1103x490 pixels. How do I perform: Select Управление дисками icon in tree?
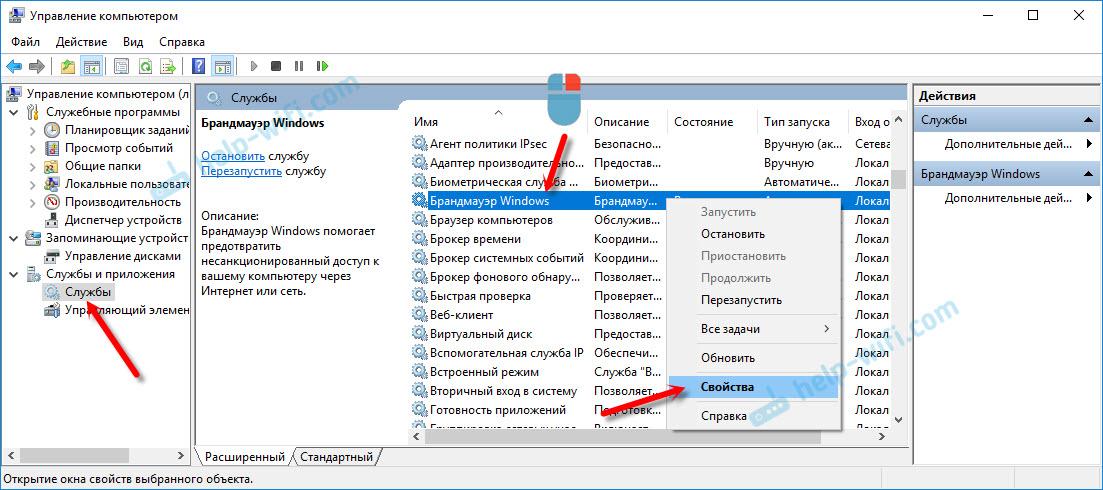tap(52, 257)
